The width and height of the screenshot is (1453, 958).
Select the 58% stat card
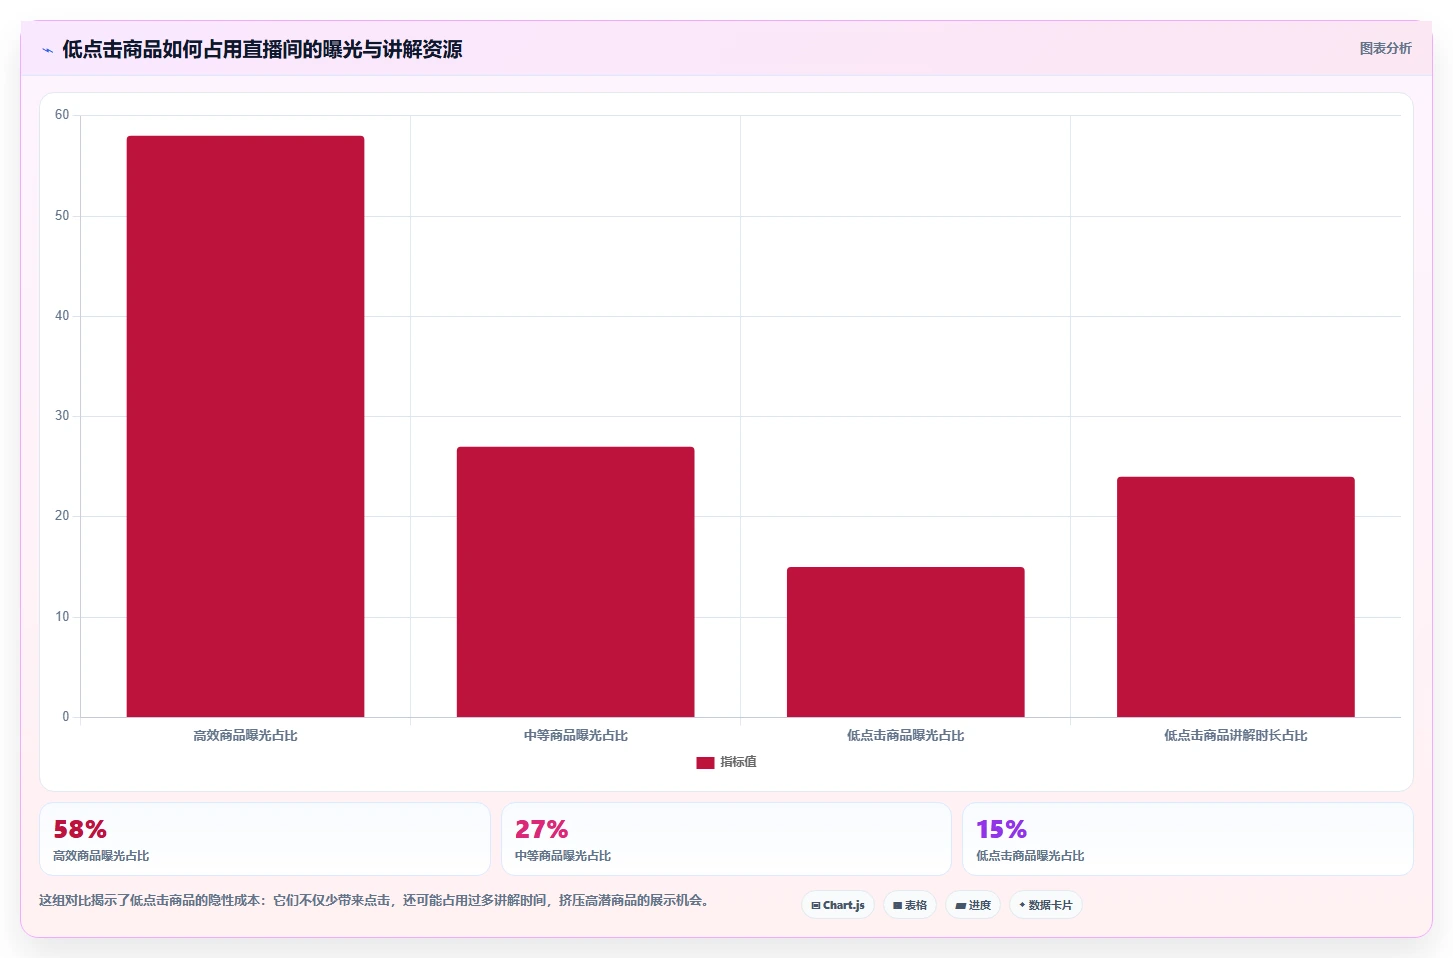(x=265, y=839)
